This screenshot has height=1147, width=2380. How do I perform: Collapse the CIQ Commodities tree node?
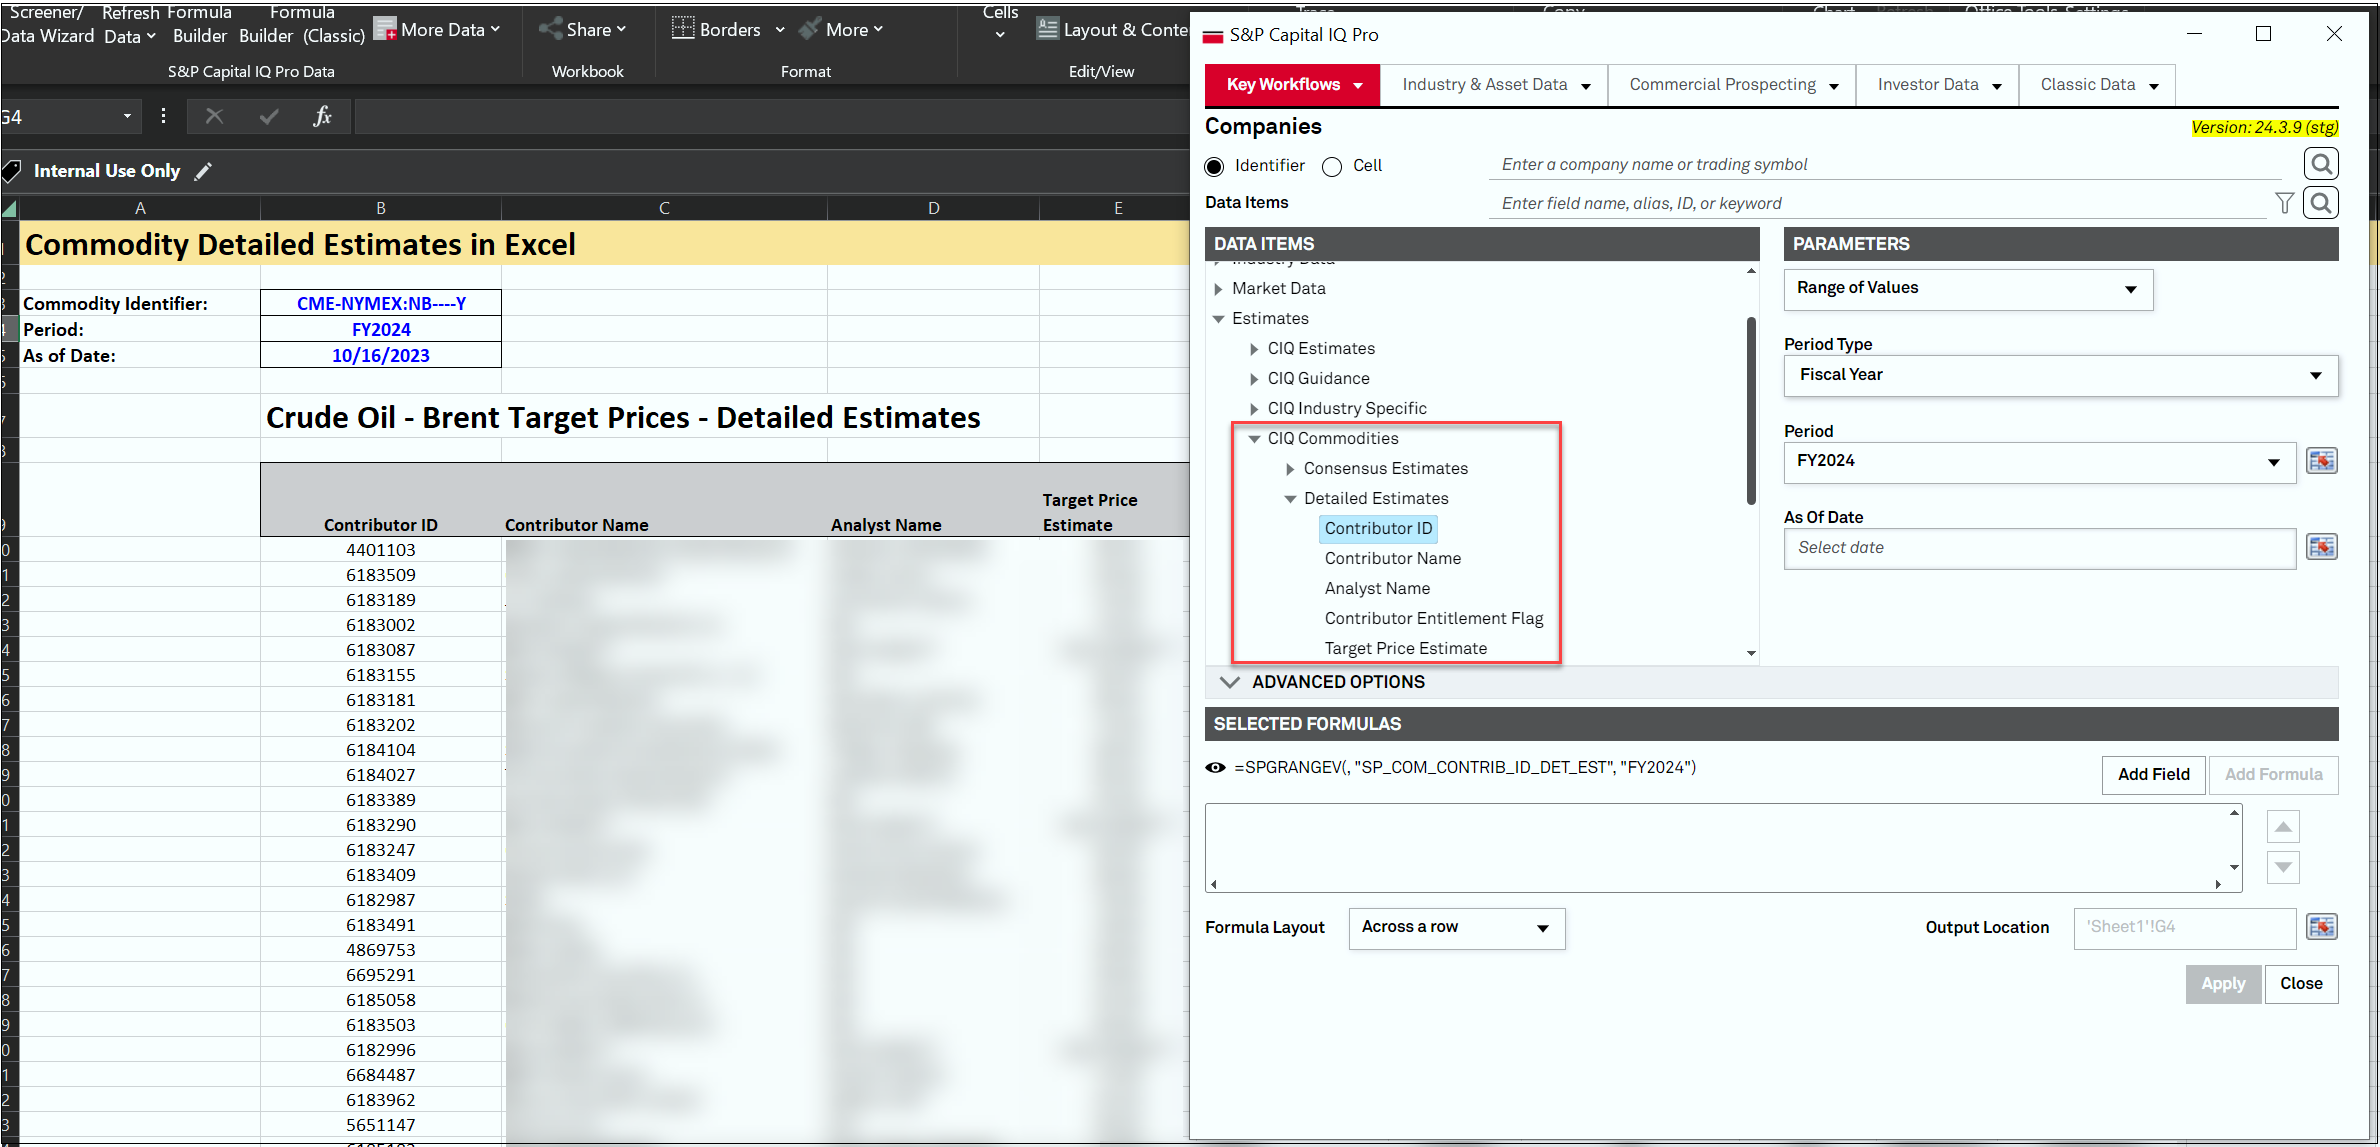point(1254,439)
